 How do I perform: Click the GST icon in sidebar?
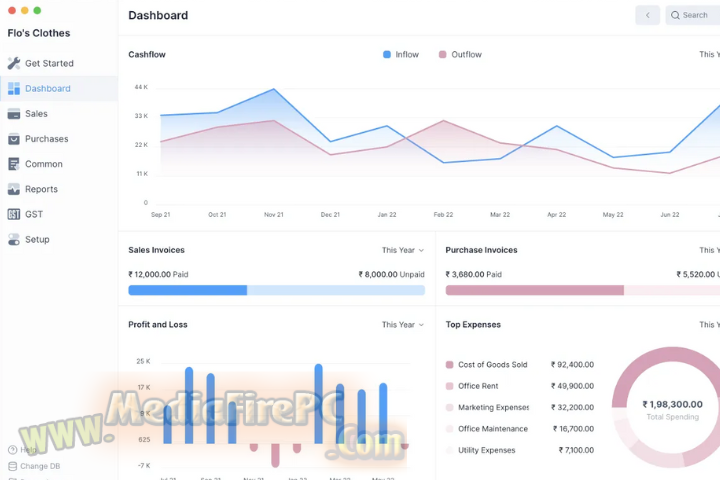14,214
